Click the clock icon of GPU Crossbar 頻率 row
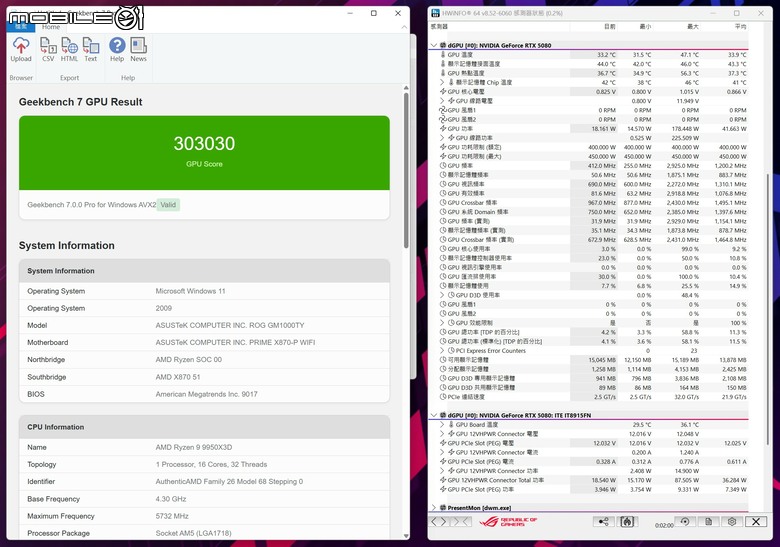Screen dimensions: 780x547 click(443, 203)
